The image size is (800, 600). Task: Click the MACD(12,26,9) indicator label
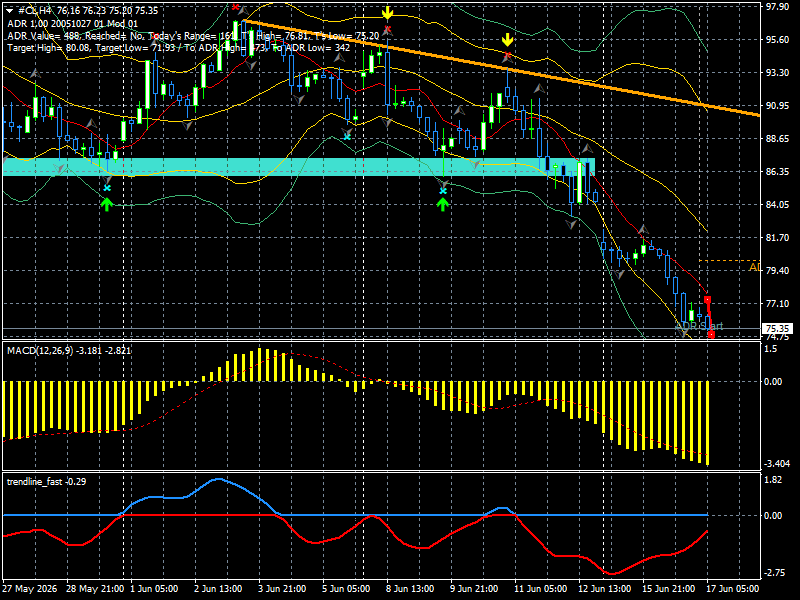click(68, 351)
